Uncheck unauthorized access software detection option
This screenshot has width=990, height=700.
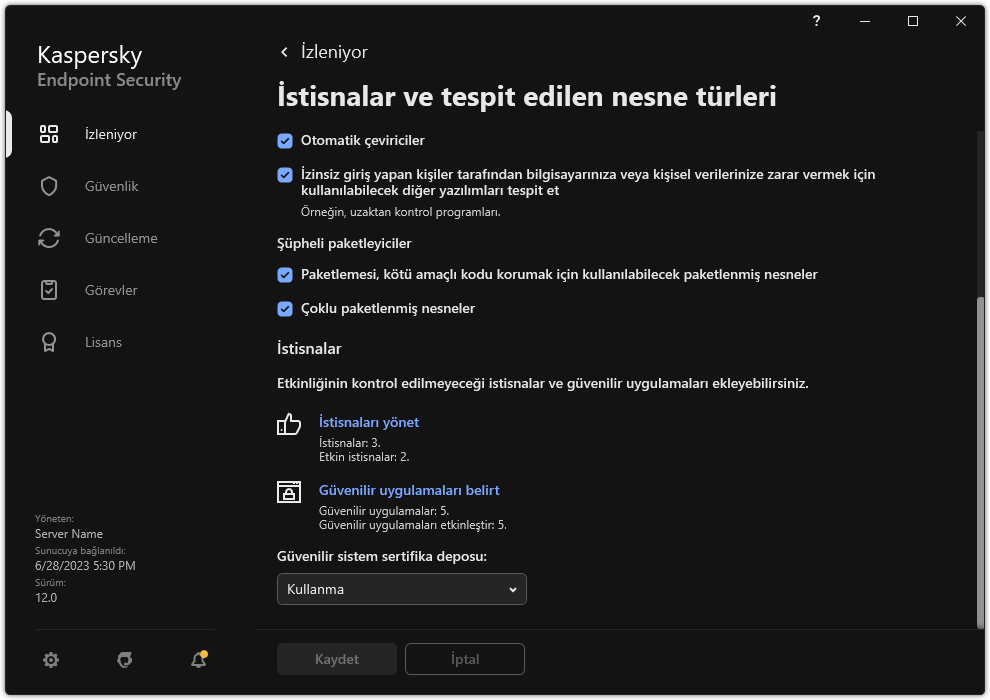tap(285, 173)
